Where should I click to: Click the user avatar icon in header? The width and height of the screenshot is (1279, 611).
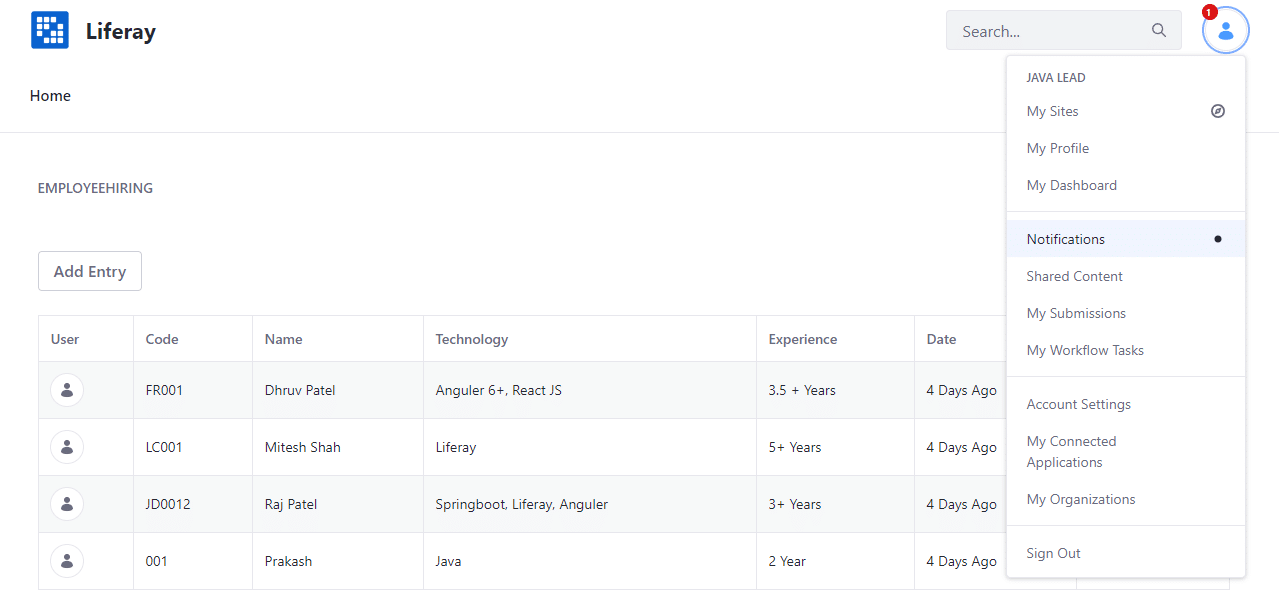point(1226,31)
